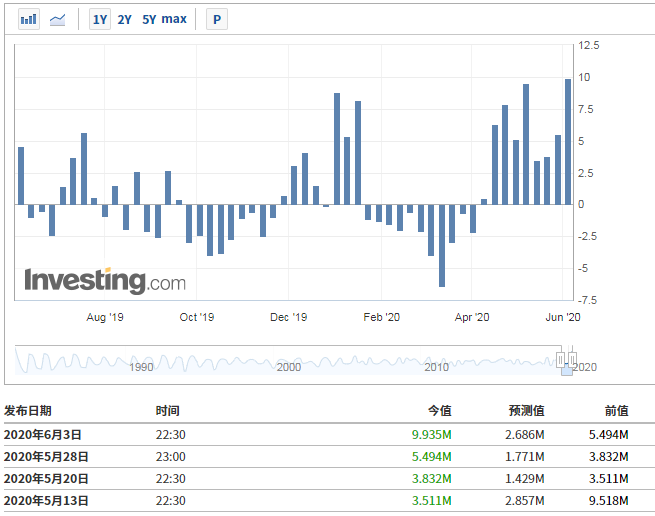Click the lowest negative bar before Apr '20
655x516 pixels.
coord(442,246)
